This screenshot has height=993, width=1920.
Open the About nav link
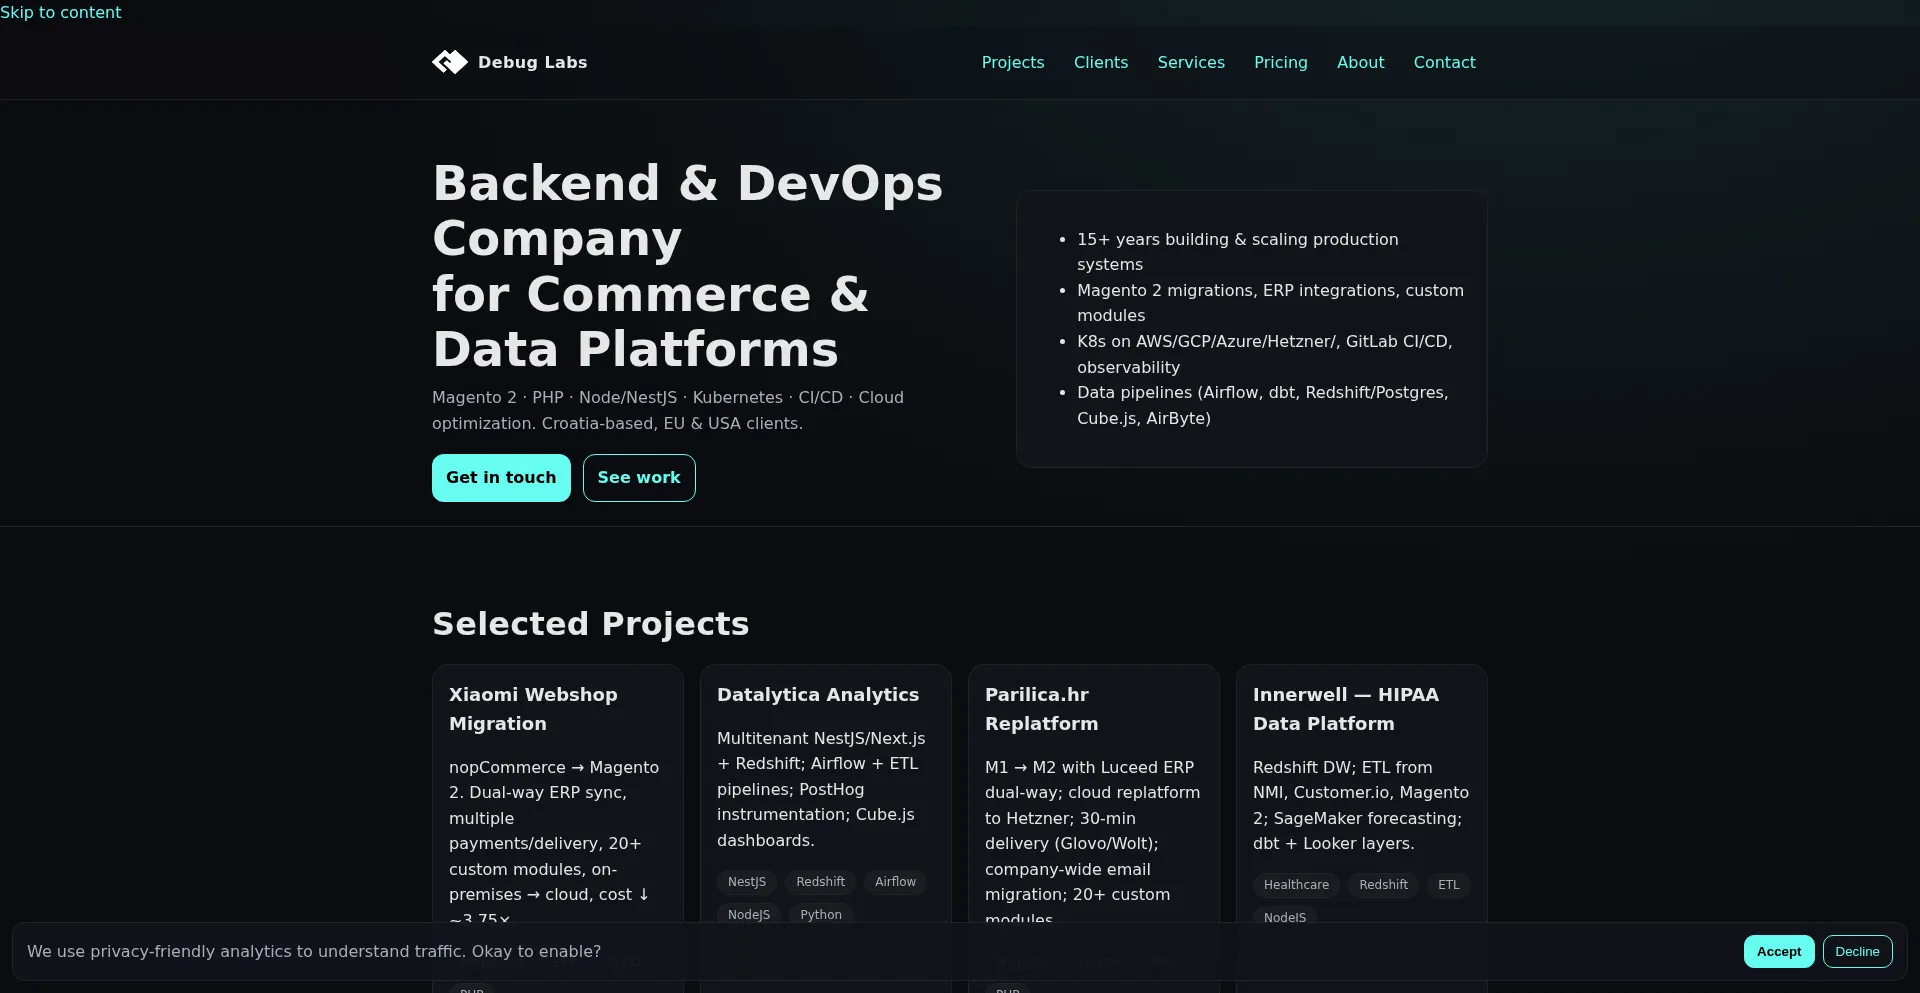[1361, 62]
